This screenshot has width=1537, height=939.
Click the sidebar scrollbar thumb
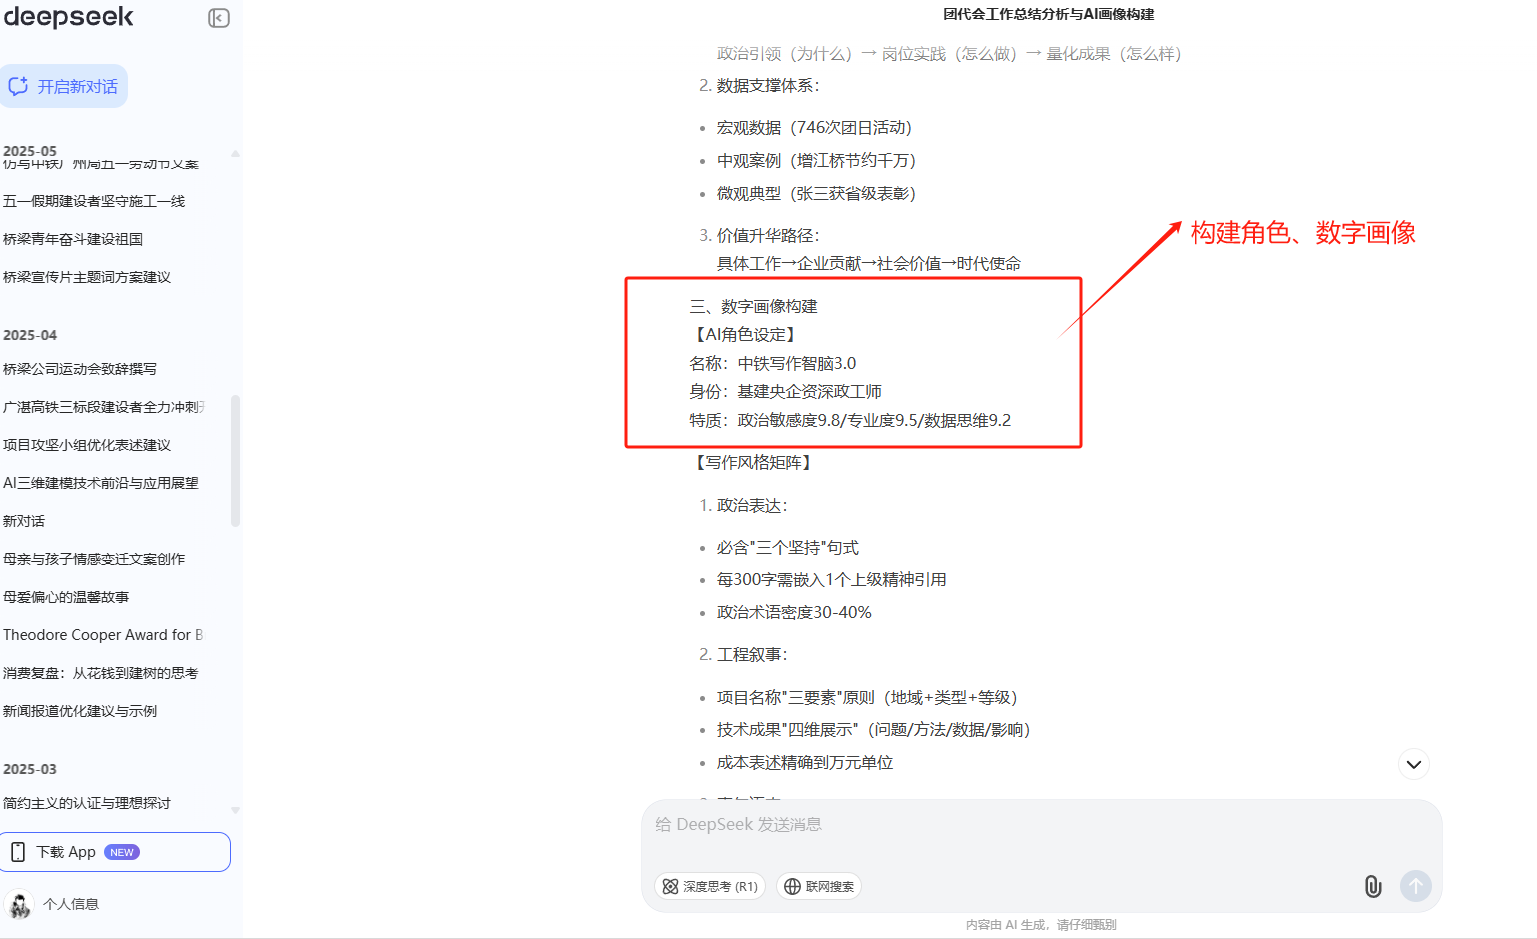click(235, 460)
